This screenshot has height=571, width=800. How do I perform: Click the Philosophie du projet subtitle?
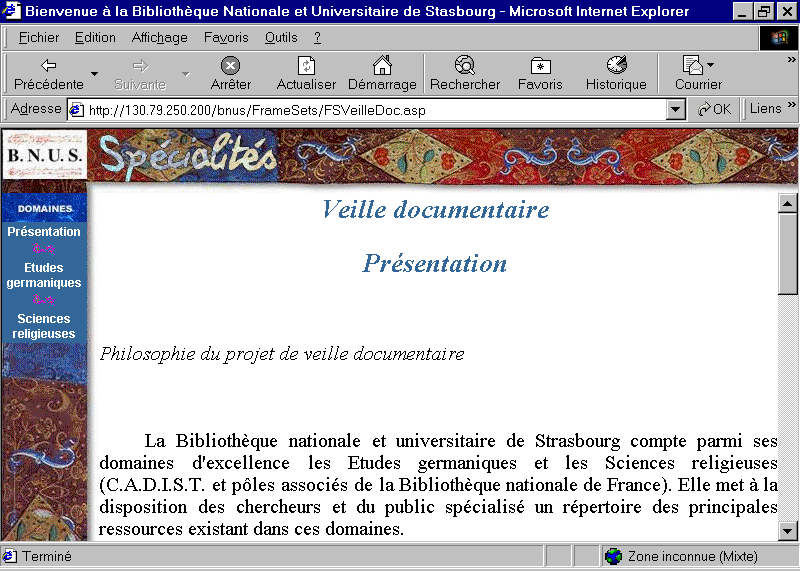tap(282, 354)
